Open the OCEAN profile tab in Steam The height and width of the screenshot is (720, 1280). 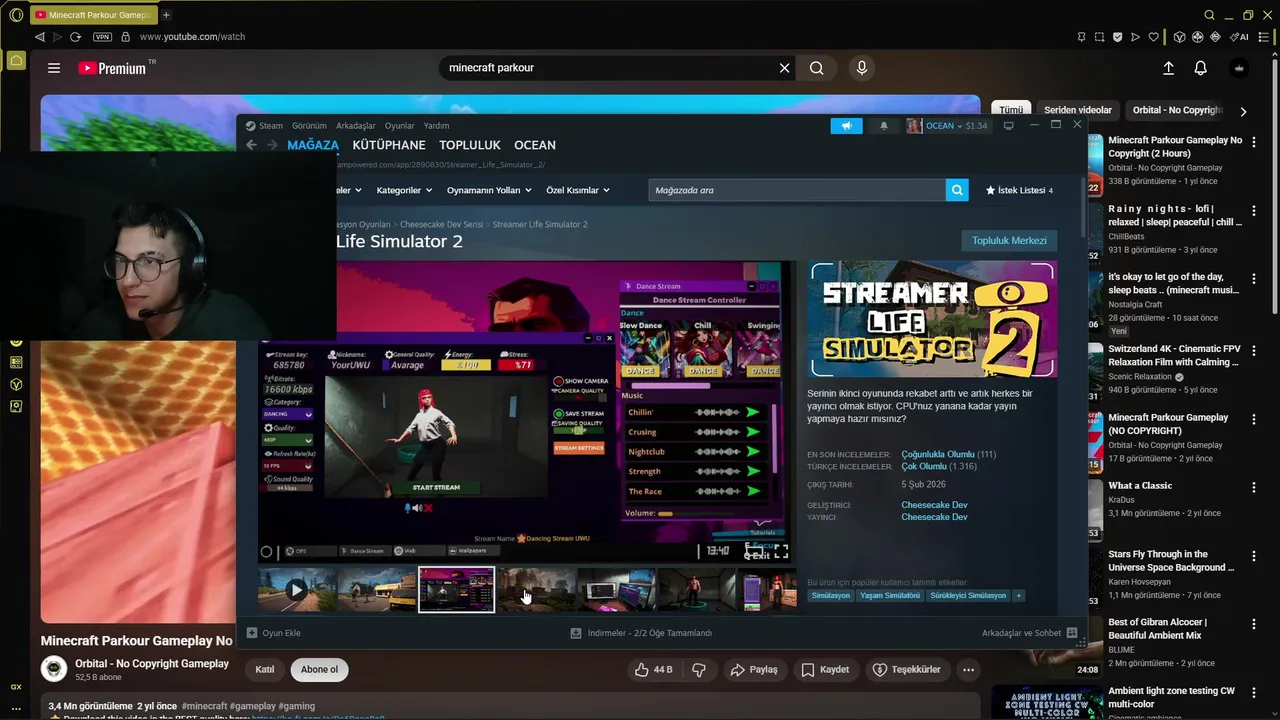pos(535,145)
